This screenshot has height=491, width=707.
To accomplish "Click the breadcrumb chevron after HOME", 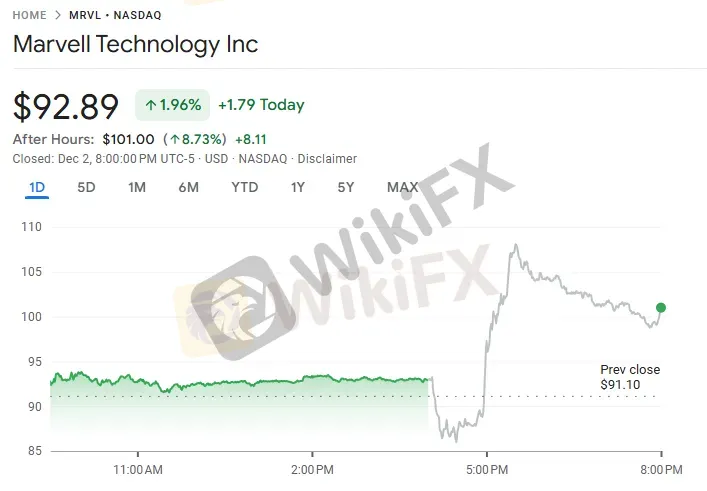I will tap(58, 16).
